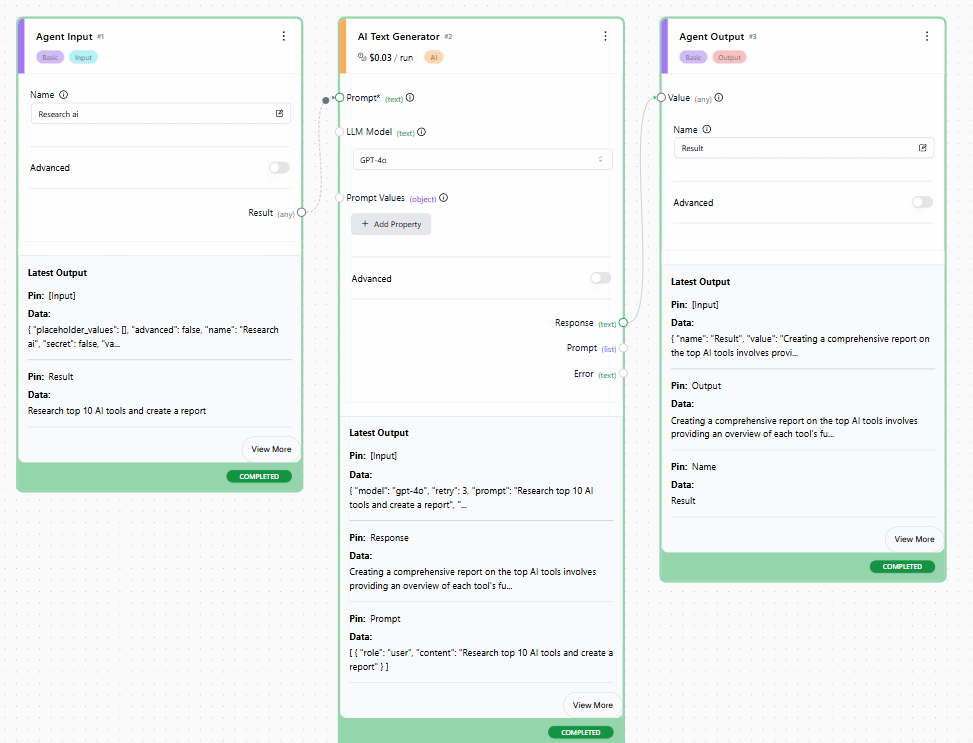Toggle Advanced switch in Agent Input block
Screen dimensions: 973x743
[279, 168]
